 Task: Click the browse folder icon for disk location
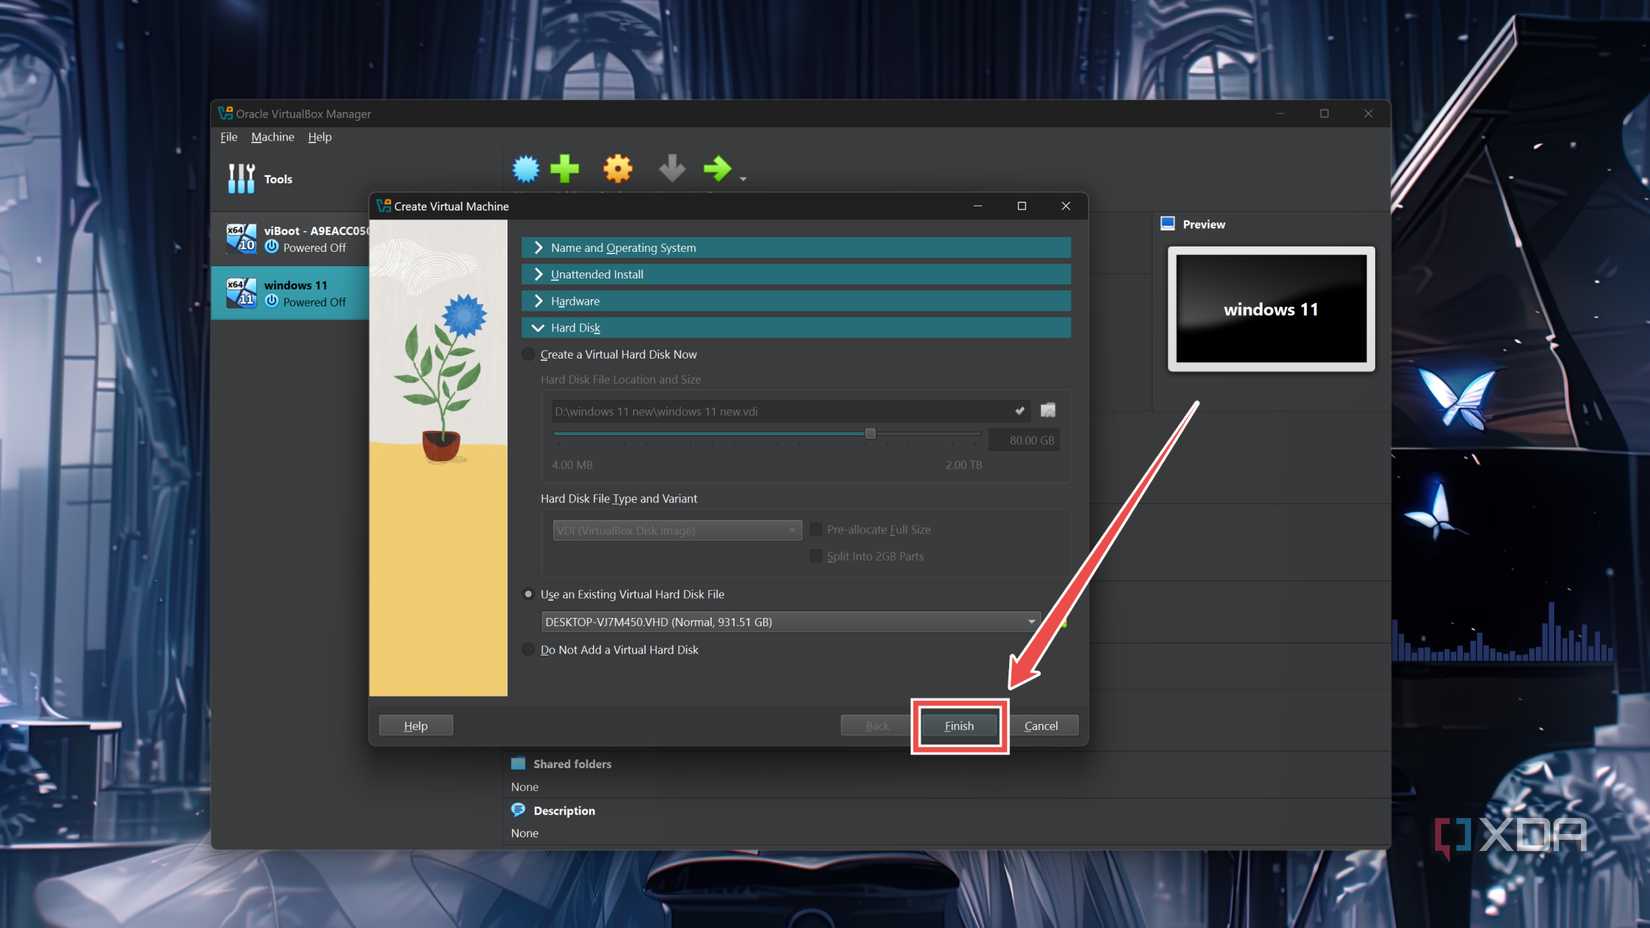click(x=1047, y=410)
